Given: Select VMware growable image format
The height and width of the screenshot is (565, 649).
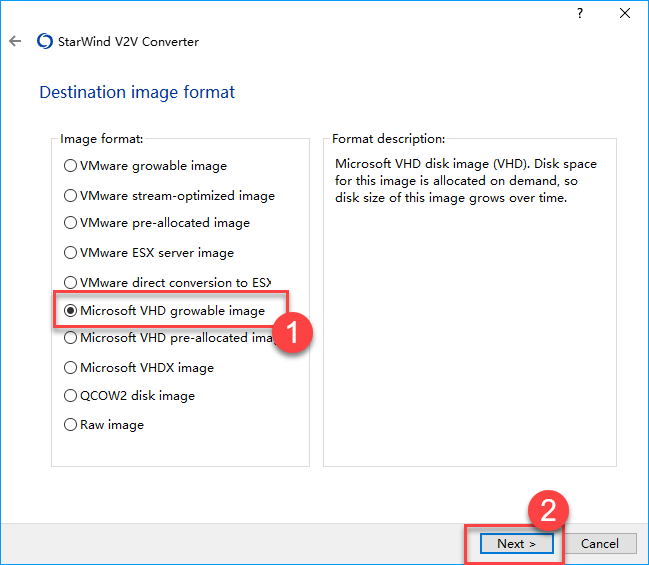Looking at the screenshot, I should click(145, 166).
